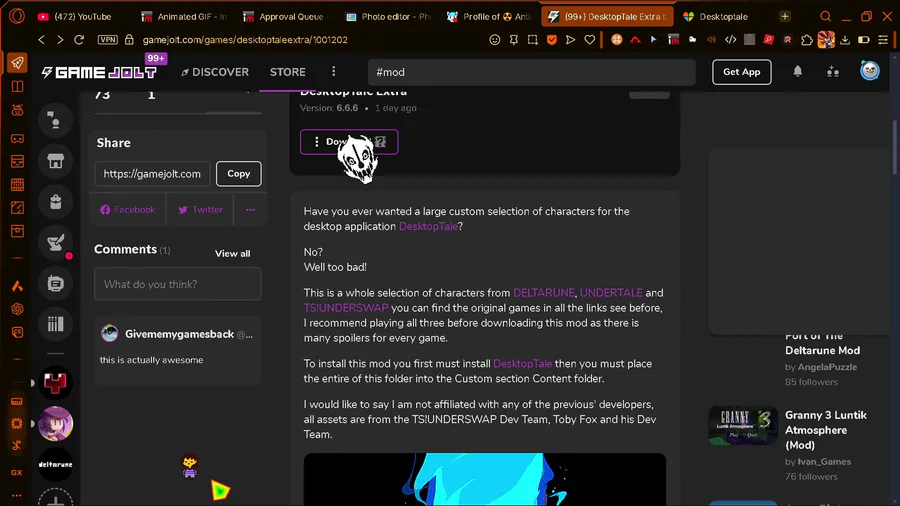Open Givemenygamesback commenter profile
Image resolution: width=900 pixels, height=506 pixels.
click(179, 334)
